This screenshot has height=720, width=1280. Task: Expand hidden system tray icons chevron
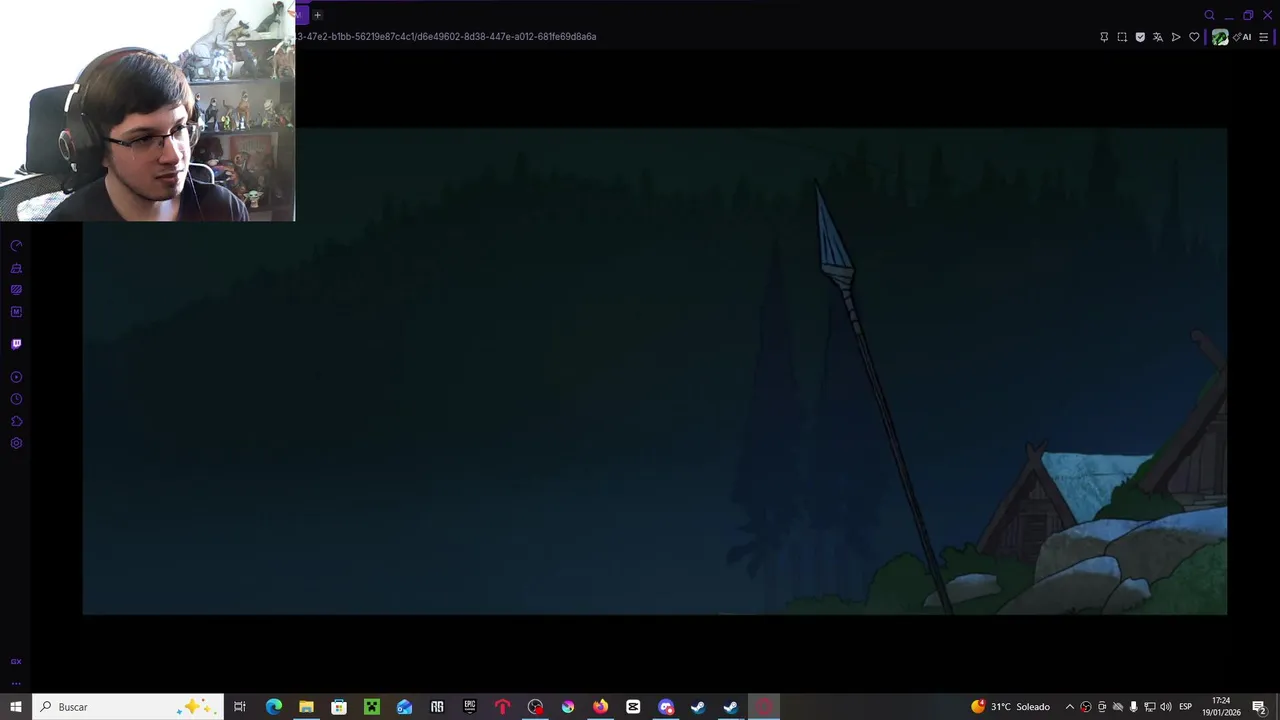coord(1069,707)
